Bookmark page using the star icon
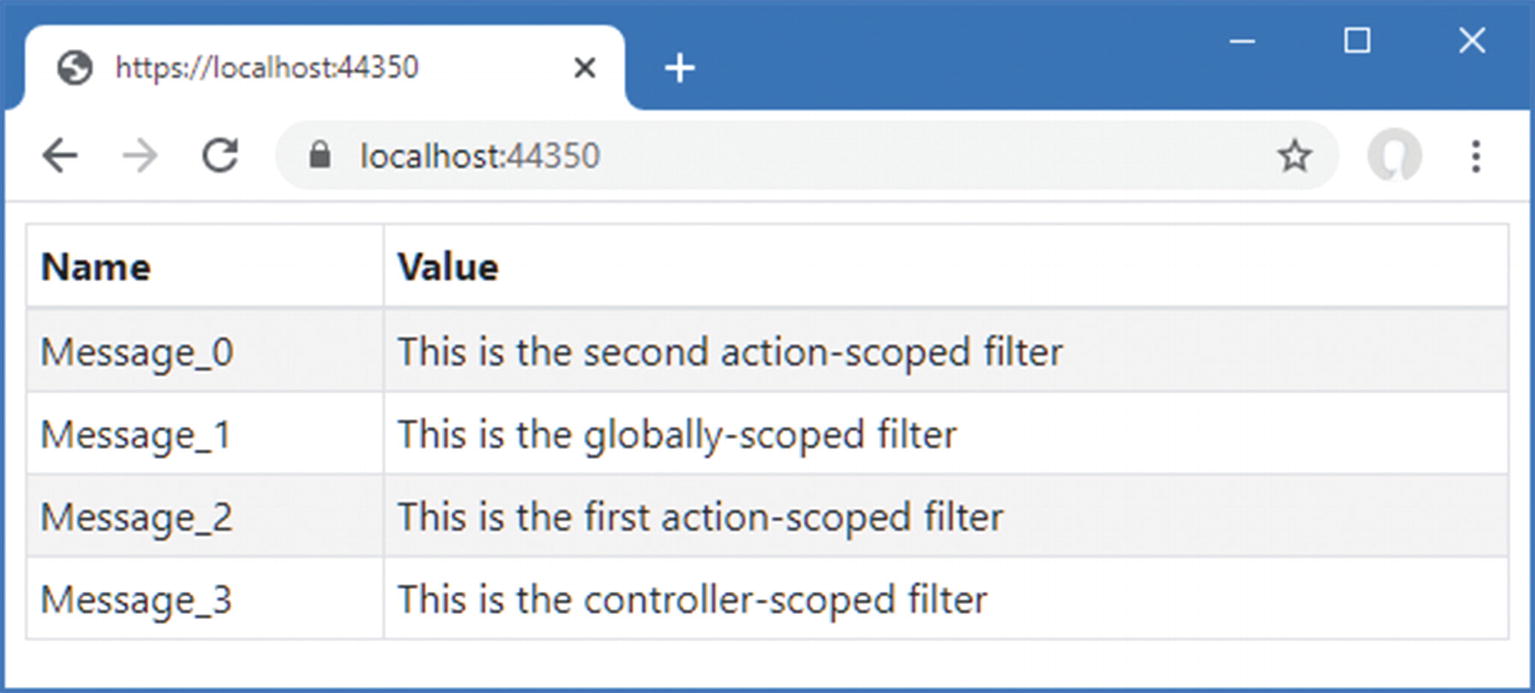 click(x=1294, y=156)
